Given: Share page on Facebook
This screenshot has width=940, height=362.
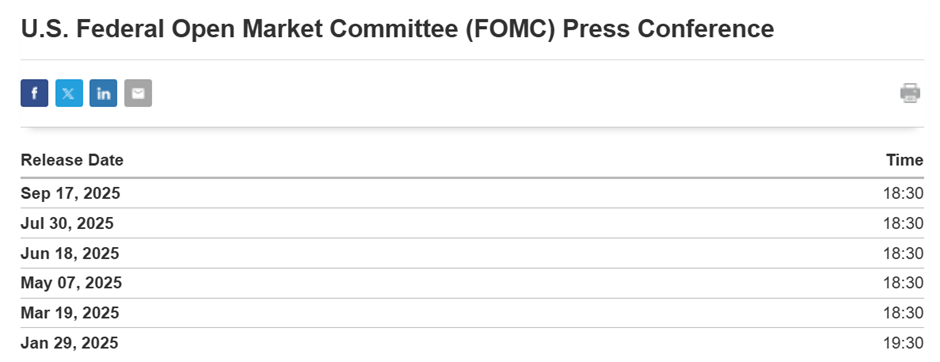Looking at the screenshot, I should pos(34,93).
